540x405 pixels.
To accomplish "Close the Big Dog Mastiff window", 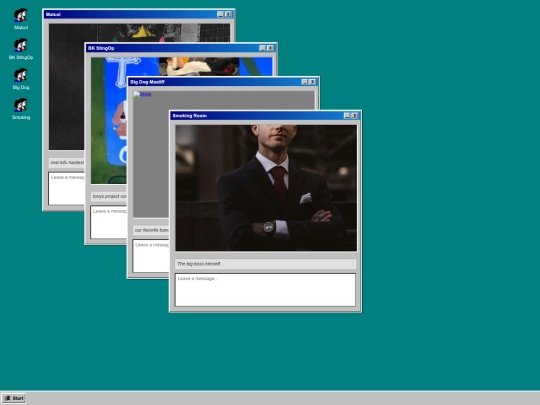I will 312,82.
